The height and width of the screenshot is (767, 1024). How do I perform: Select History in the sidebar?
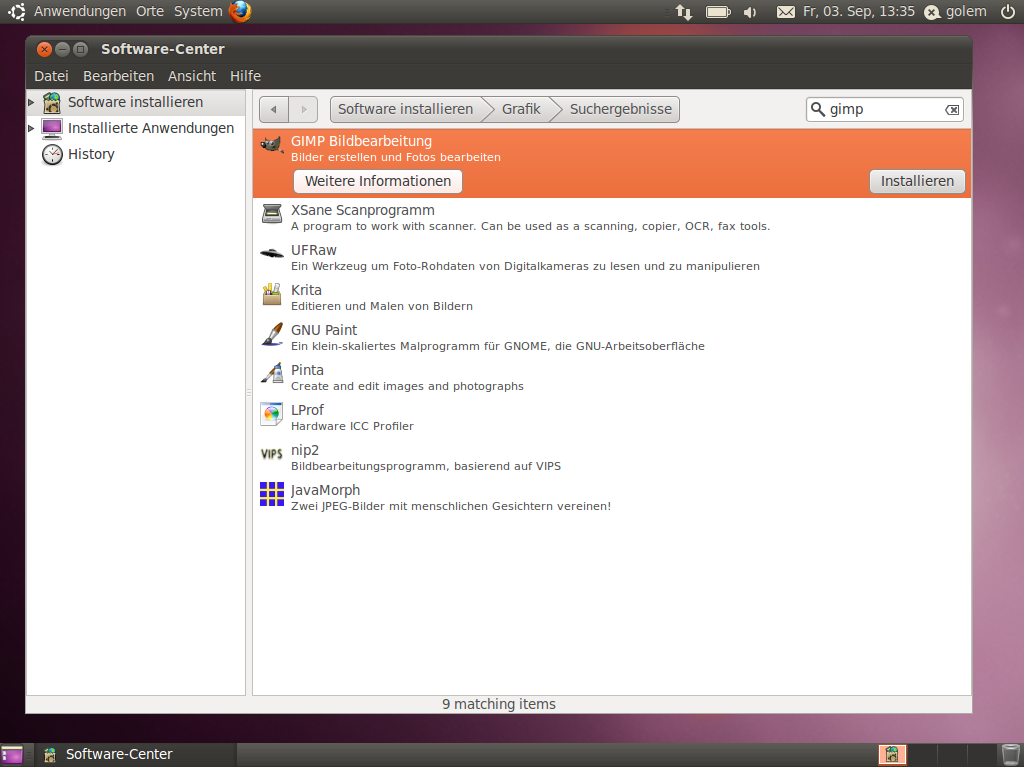(91, 154)
